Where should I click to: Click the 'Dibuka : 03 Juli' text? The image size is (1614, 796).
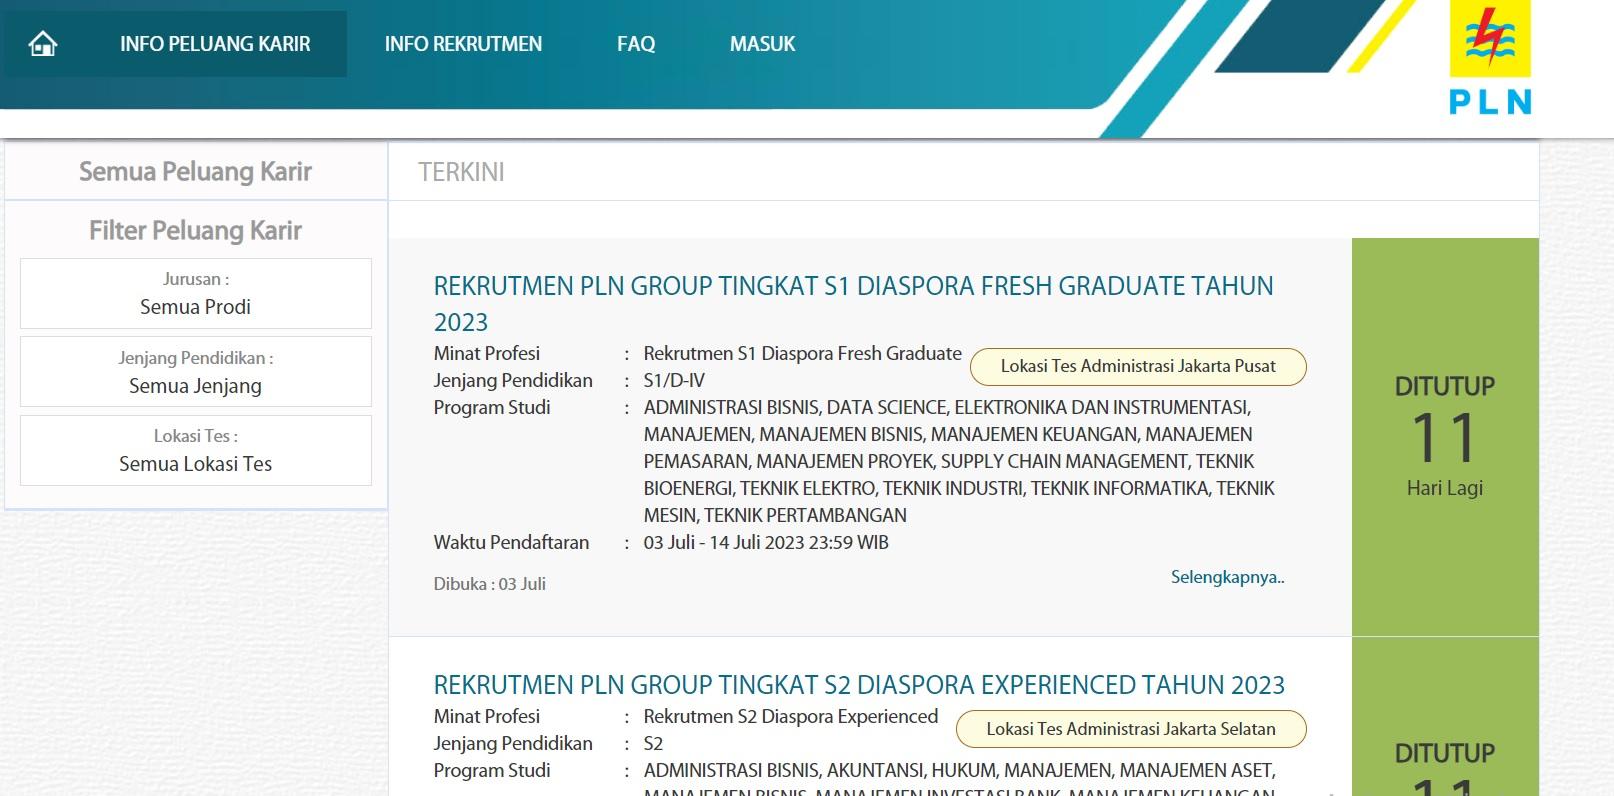pos(490,584)
